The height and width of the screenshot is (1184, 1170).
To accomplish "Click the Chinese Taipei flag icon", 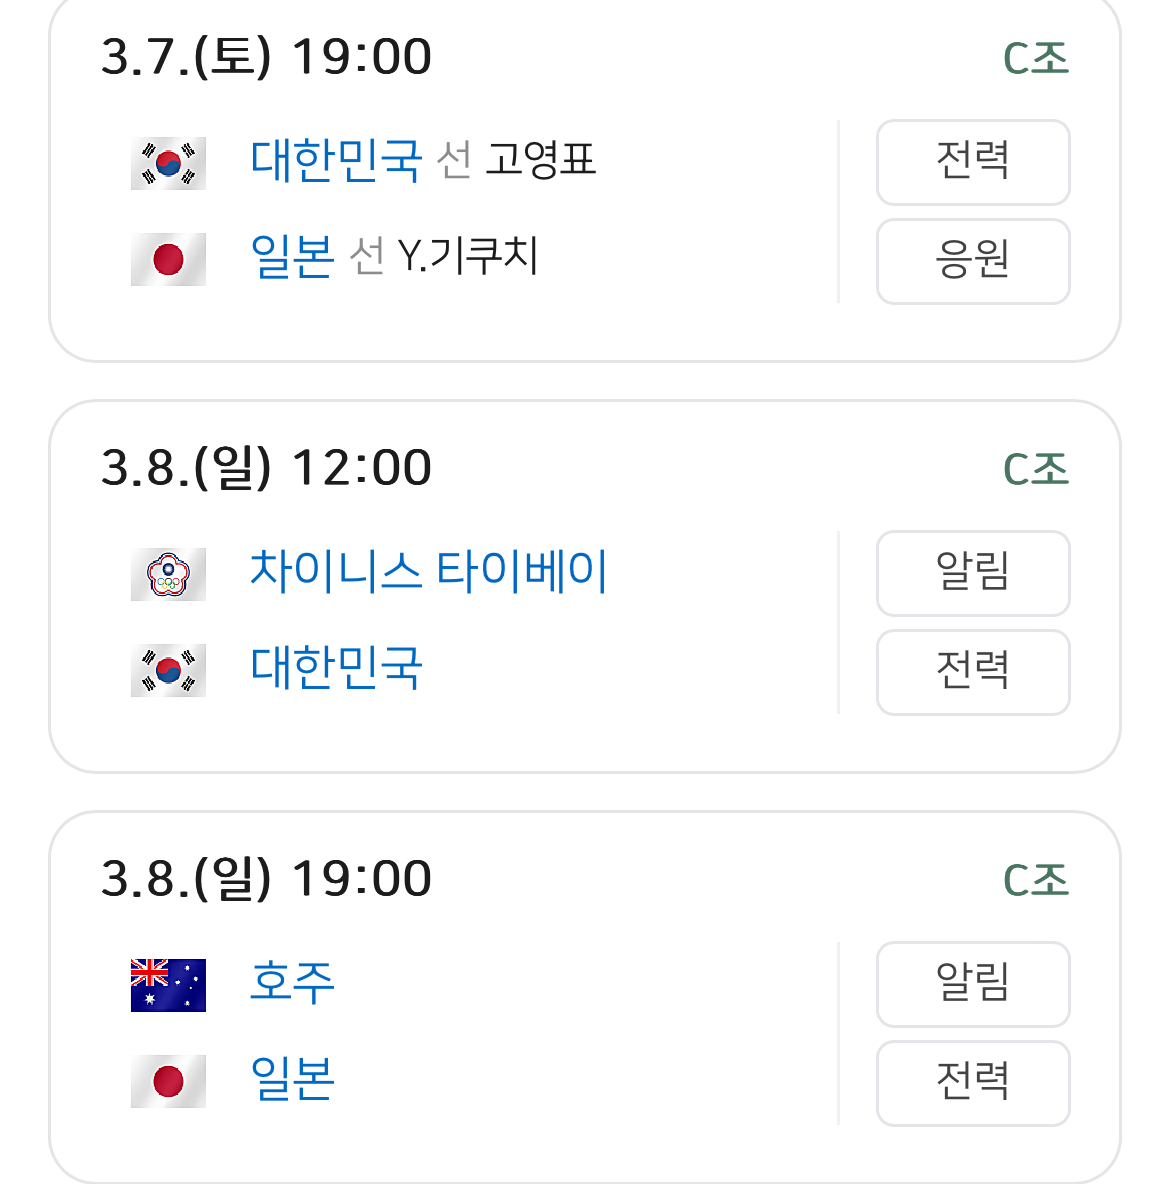I will (x=168, y=574).
